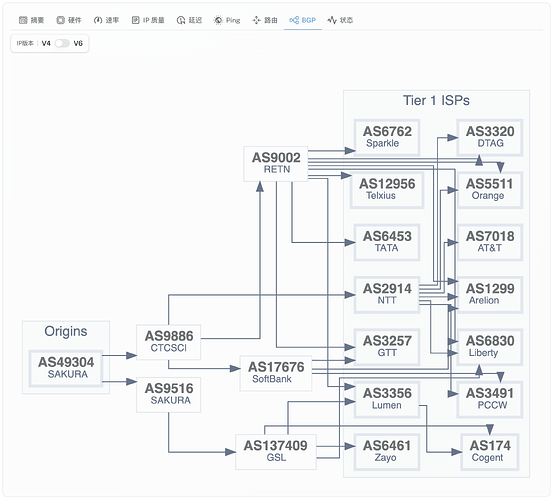
Task: Click the AS2914 NTT node
Action: (387, 295)
